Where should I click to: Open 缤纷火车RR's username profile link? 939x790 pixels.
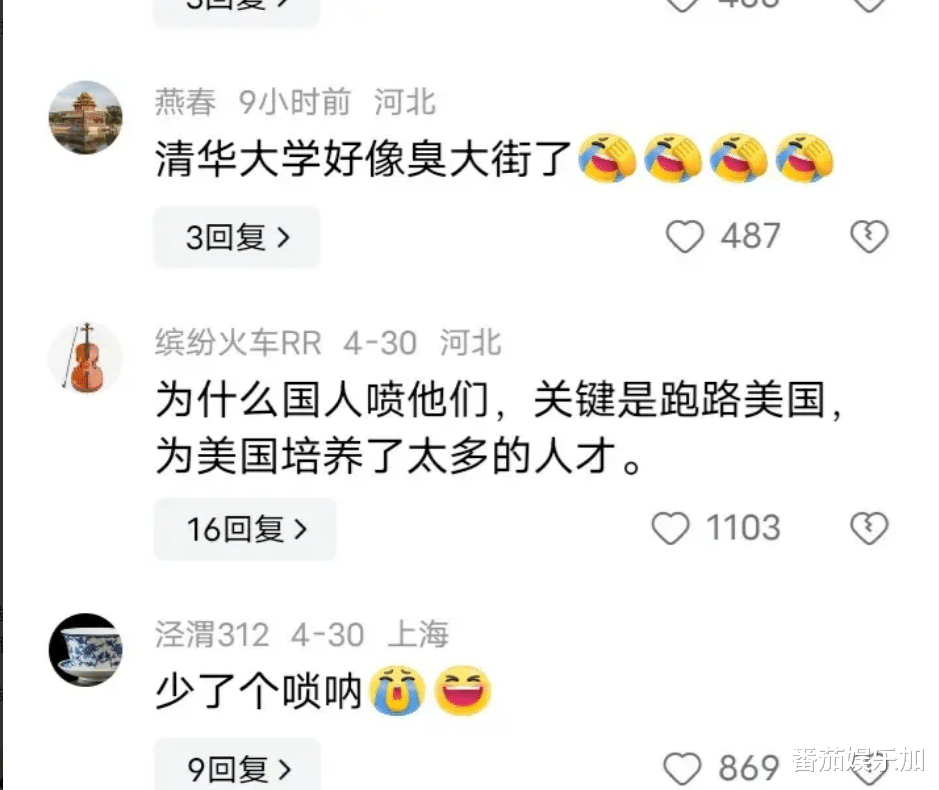238,343
